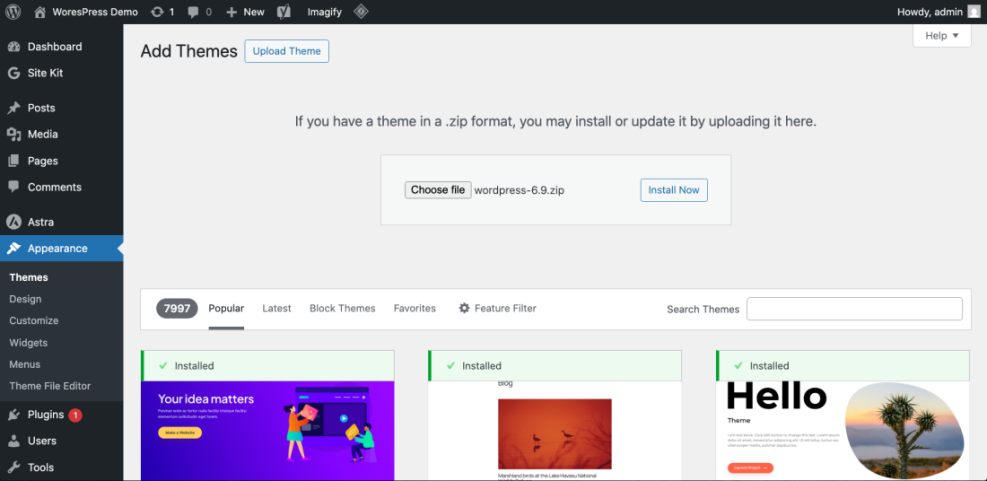
Task: Click the Choose file button
Action: (438, 190)
